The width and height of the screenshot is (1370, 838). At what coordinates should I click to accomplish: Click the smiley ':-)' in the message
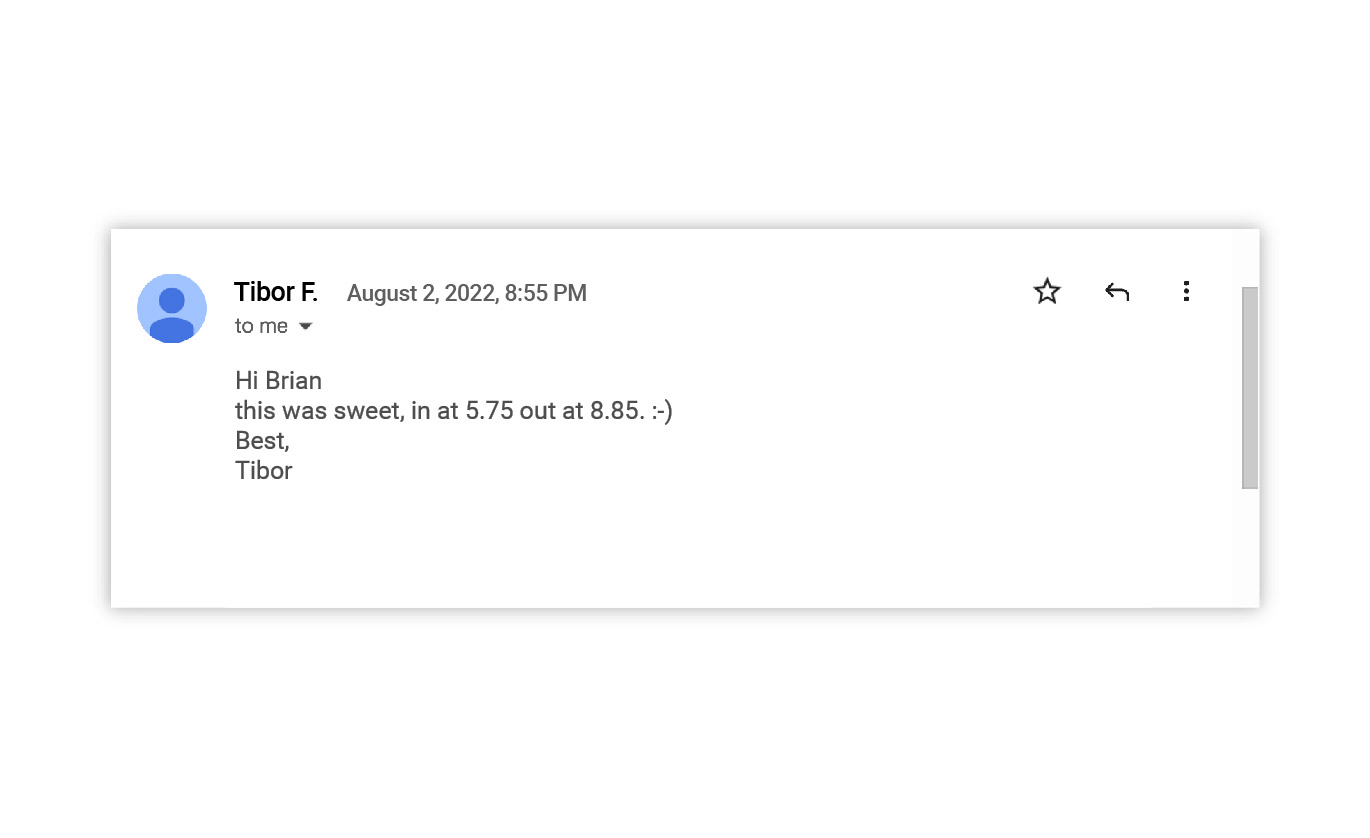coord(661,411)
